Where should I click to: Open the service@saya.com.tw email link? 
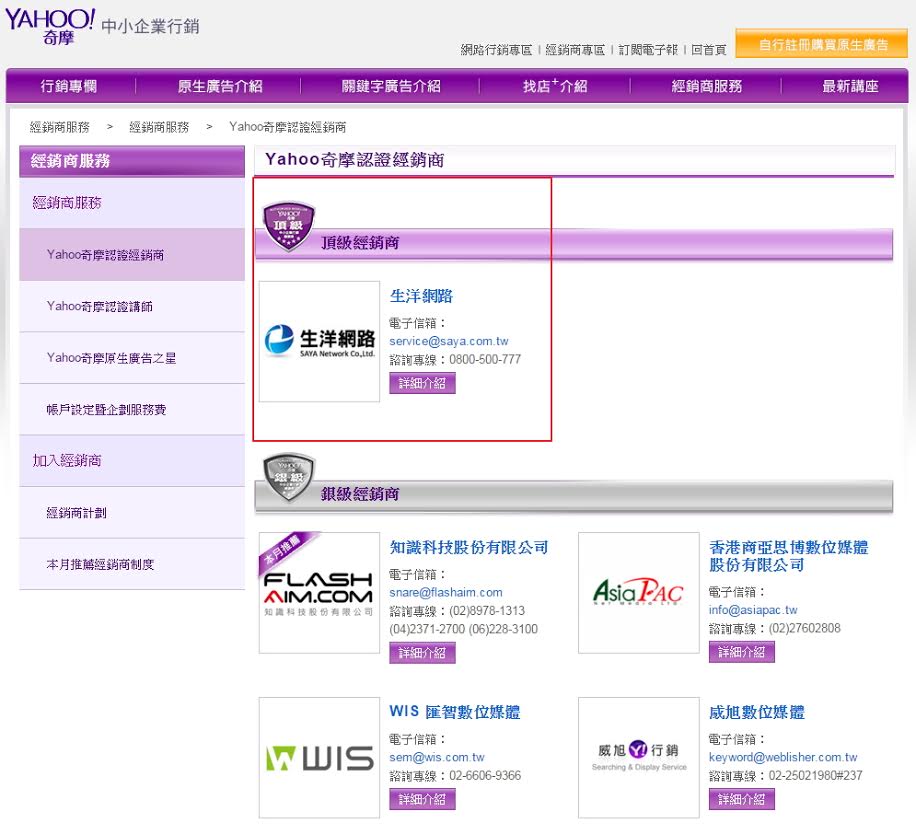click(x=448, y=341)
